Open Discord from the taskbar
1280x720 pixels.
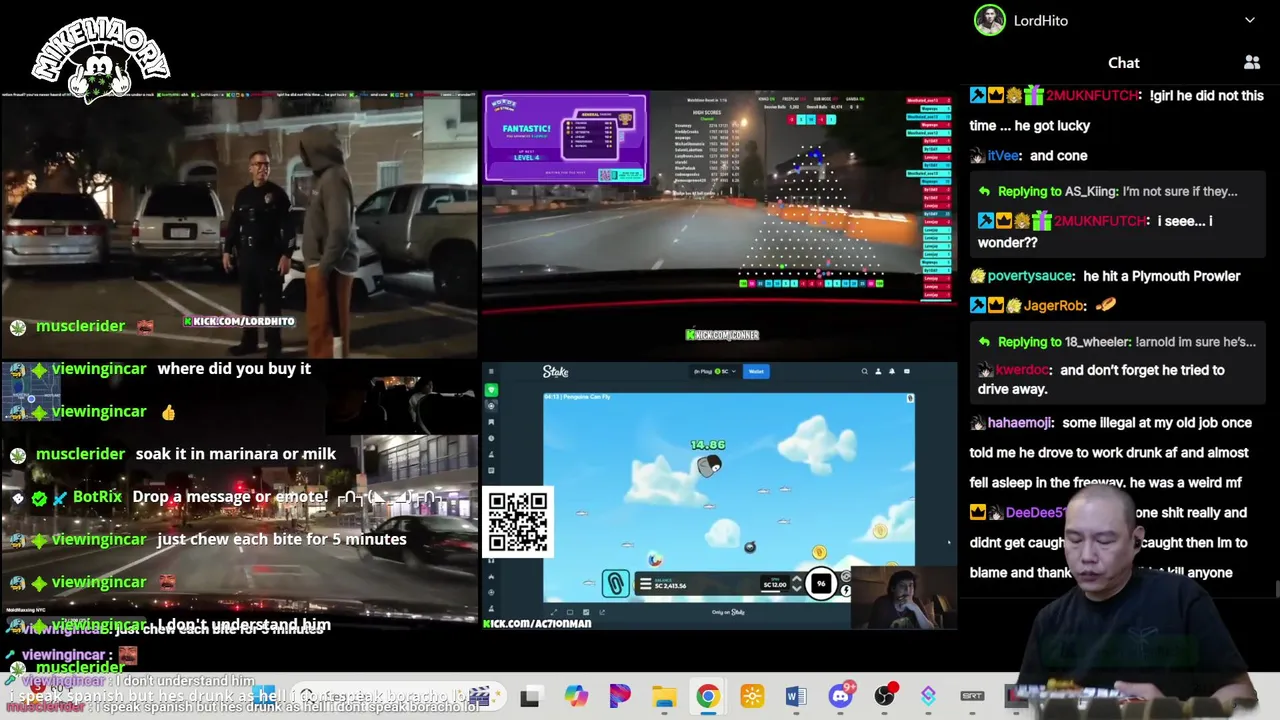coord(841,695)
